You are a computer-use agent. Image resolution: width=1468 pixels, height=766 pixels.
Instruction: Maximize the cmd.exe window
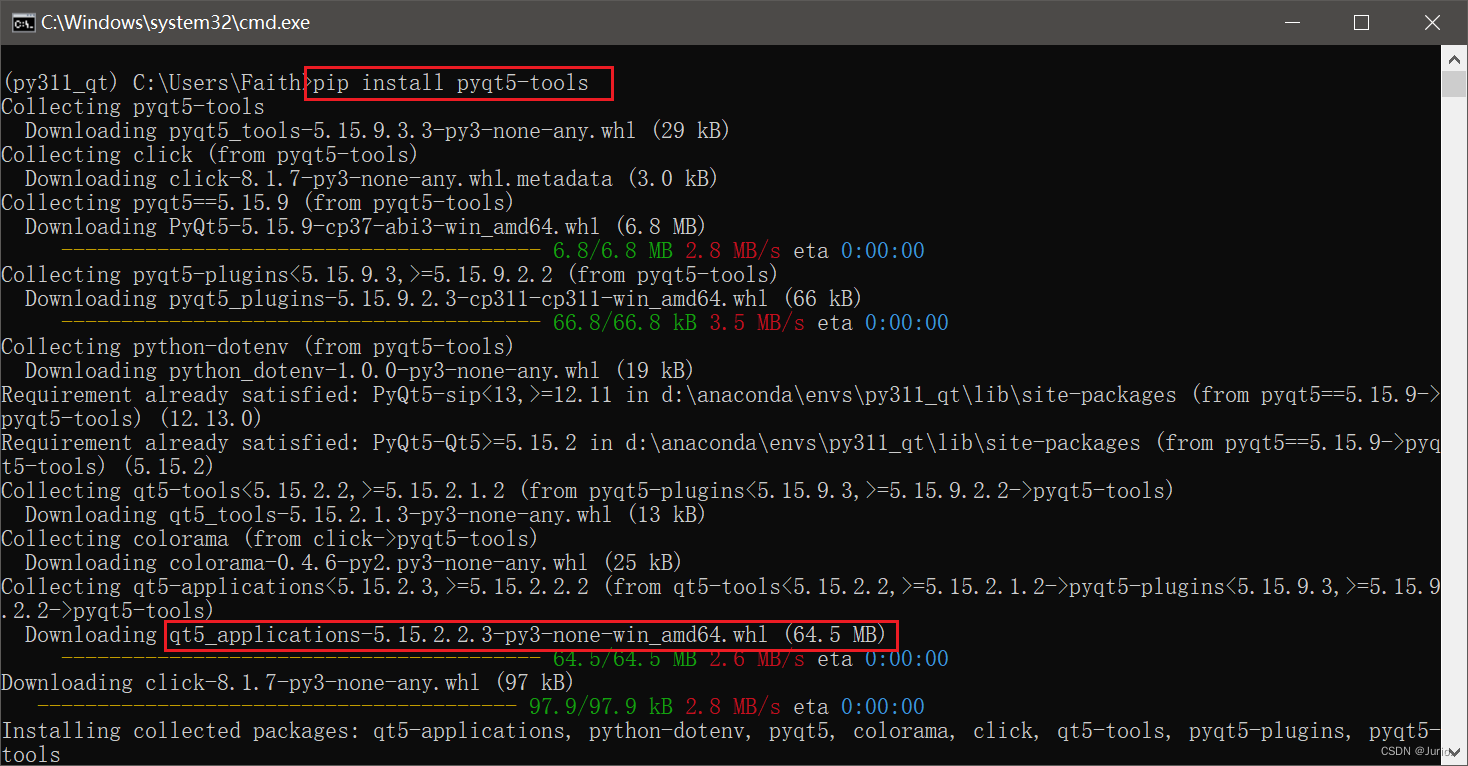[1361, 22]
